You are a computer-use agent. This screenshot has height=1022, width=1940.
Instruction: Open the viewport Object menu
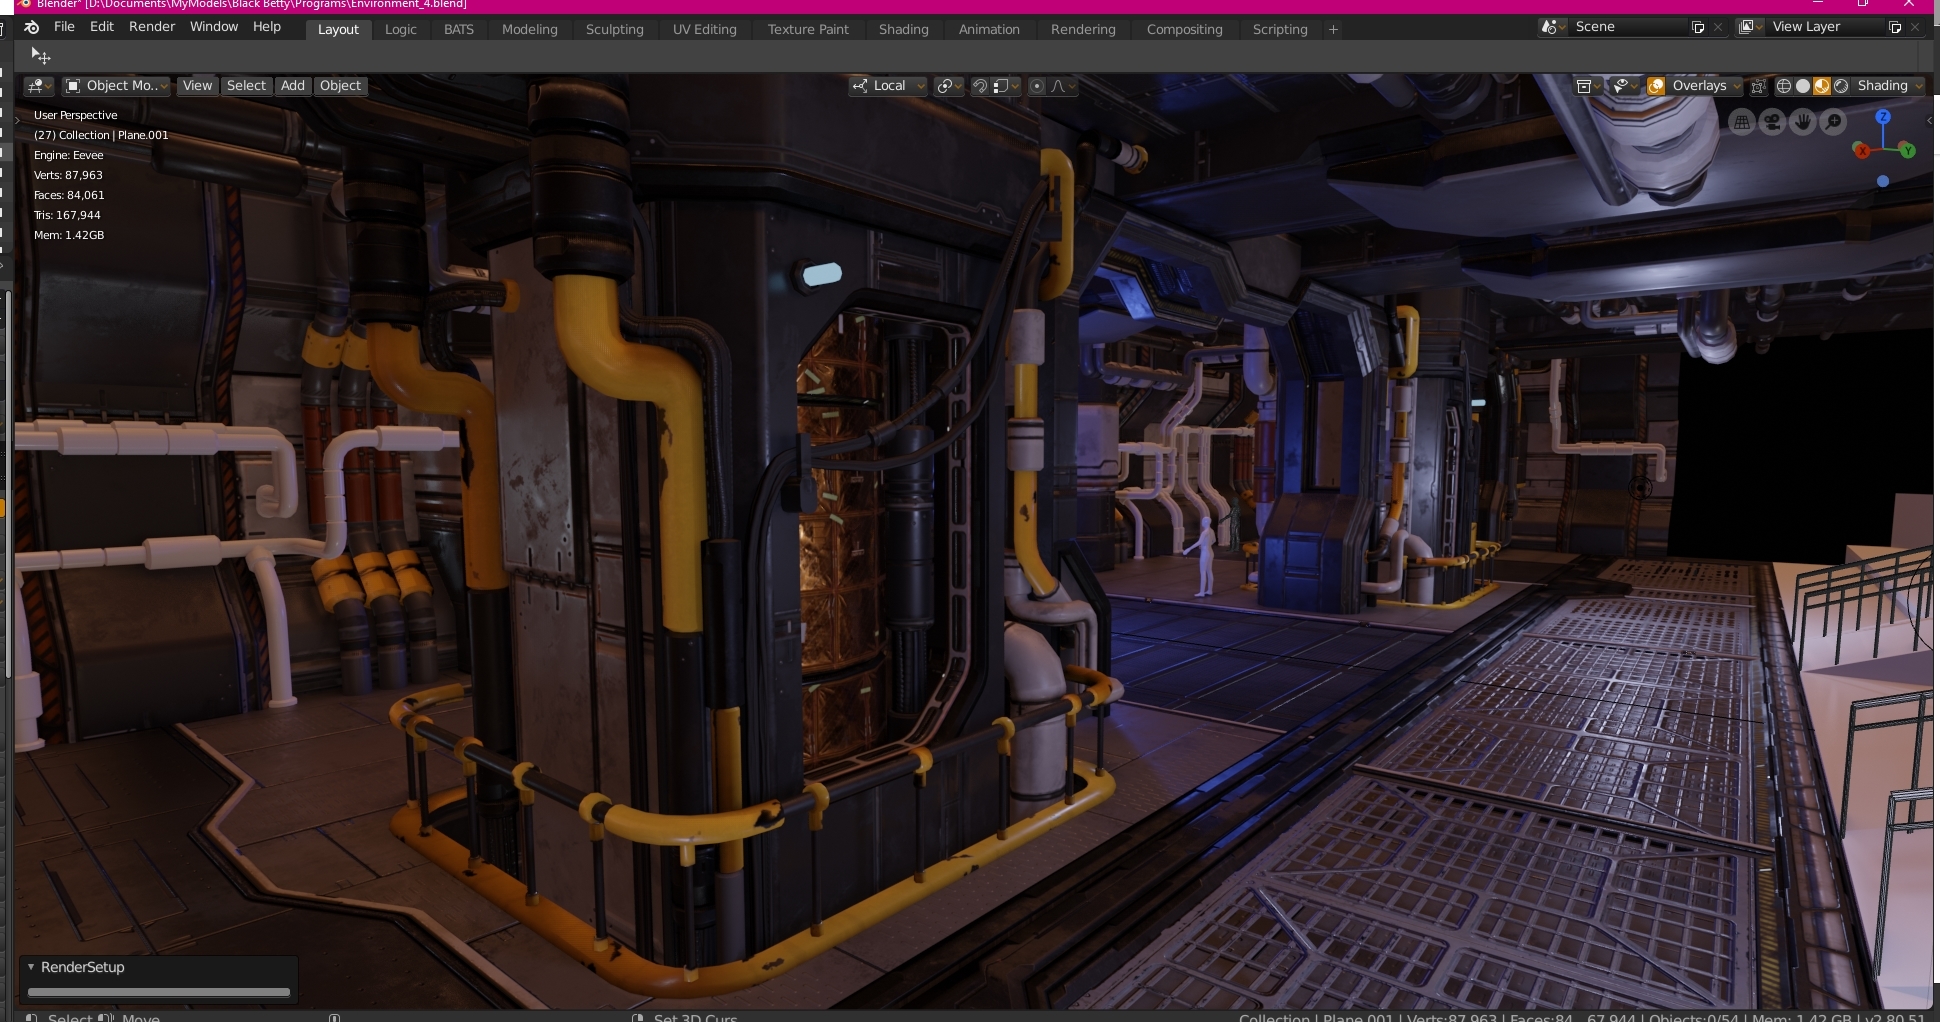coord(340,86)
